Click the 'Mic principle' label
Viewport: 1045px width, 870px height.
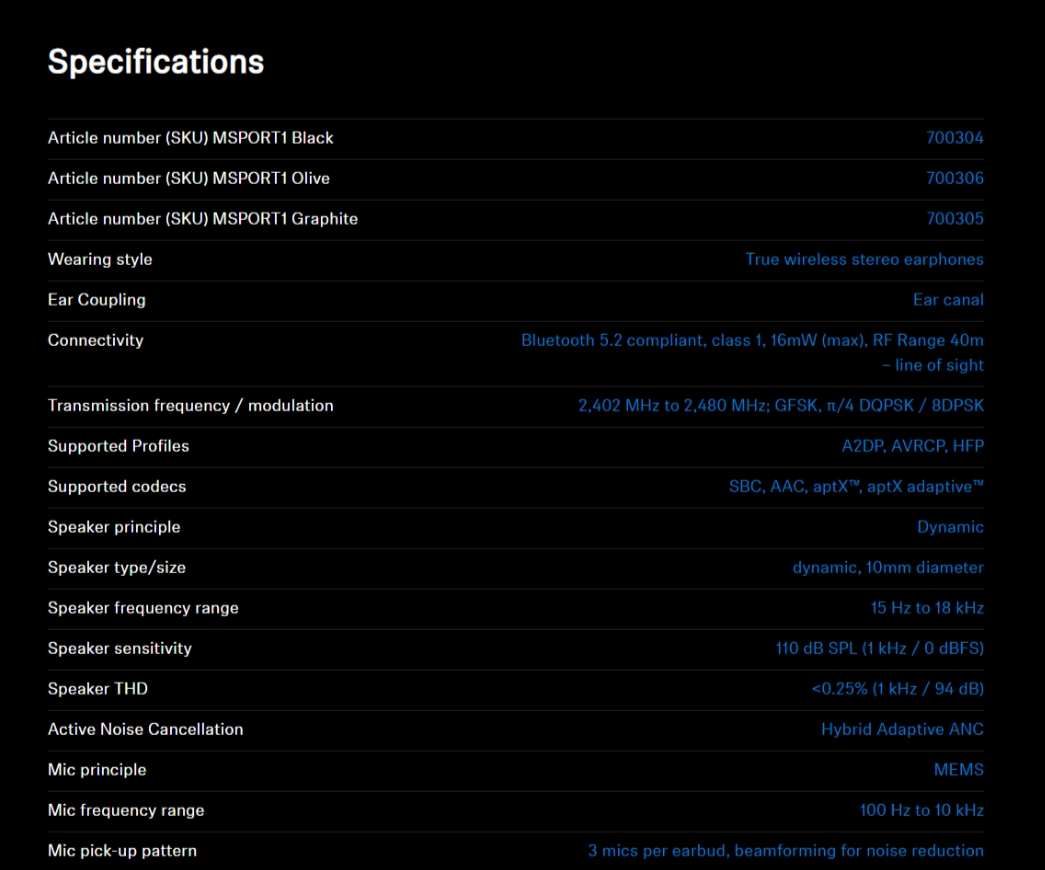(97, 770)
